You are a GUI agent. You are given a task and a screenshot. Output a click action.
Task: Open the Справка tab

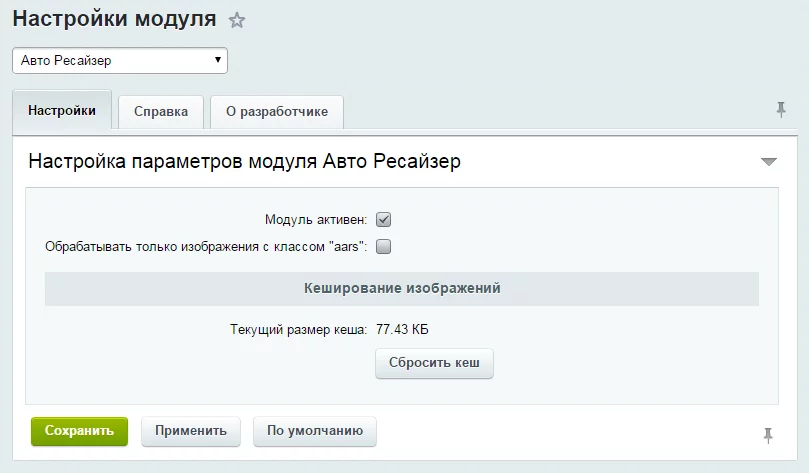click(x=161, y=112)
